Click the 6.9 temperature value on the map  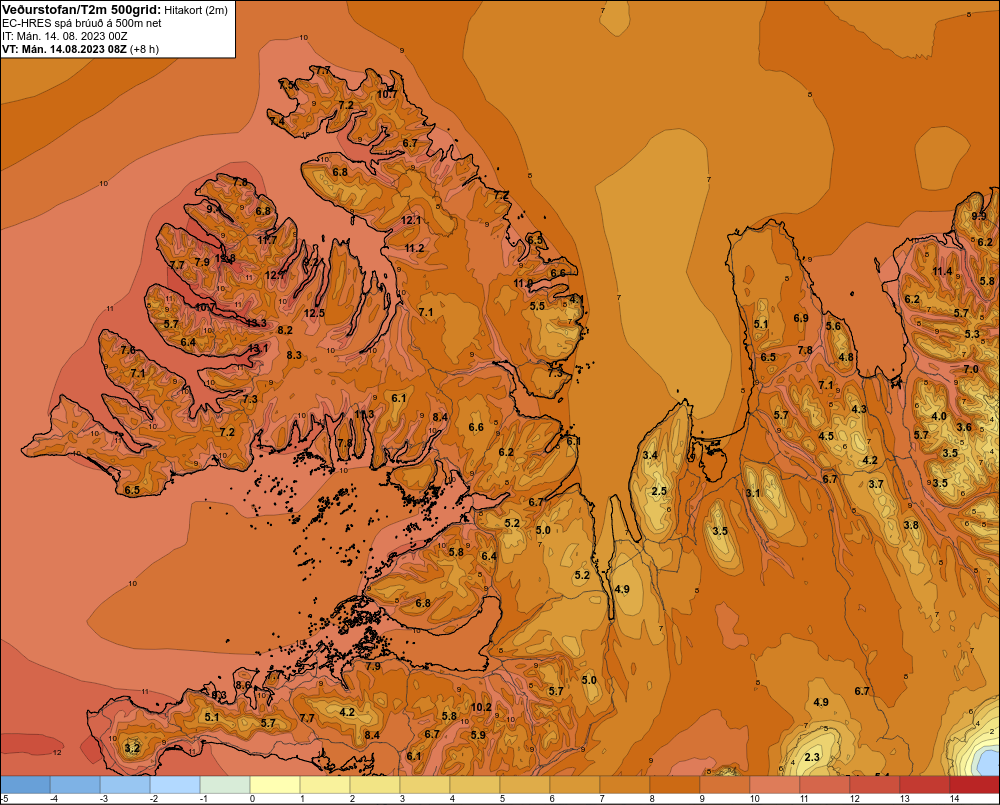pyautogui.click(x=801, y=318)
